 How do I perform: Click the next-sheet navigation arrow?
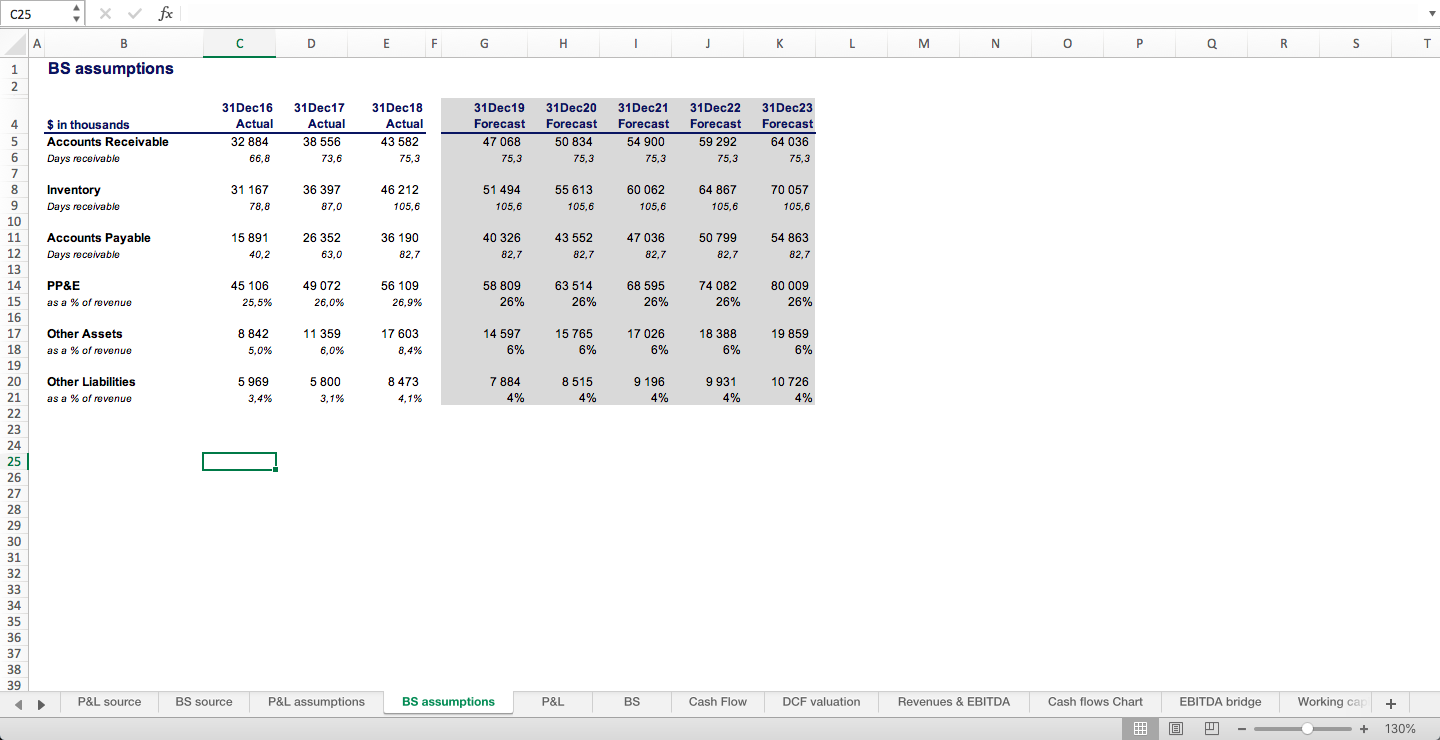(x=41, y=704)
